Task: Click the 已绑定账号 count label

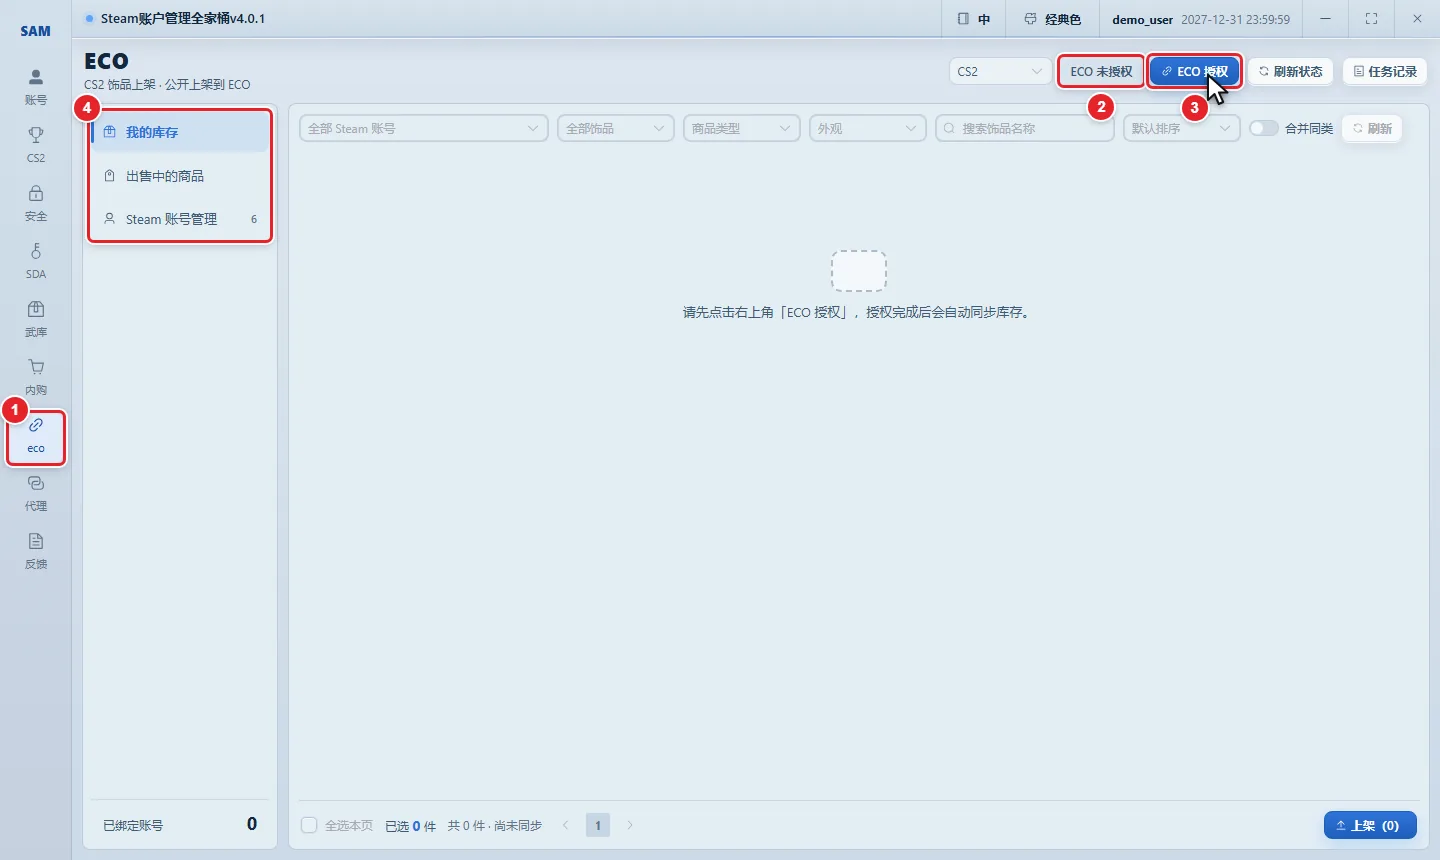Action: pos(133,825)
